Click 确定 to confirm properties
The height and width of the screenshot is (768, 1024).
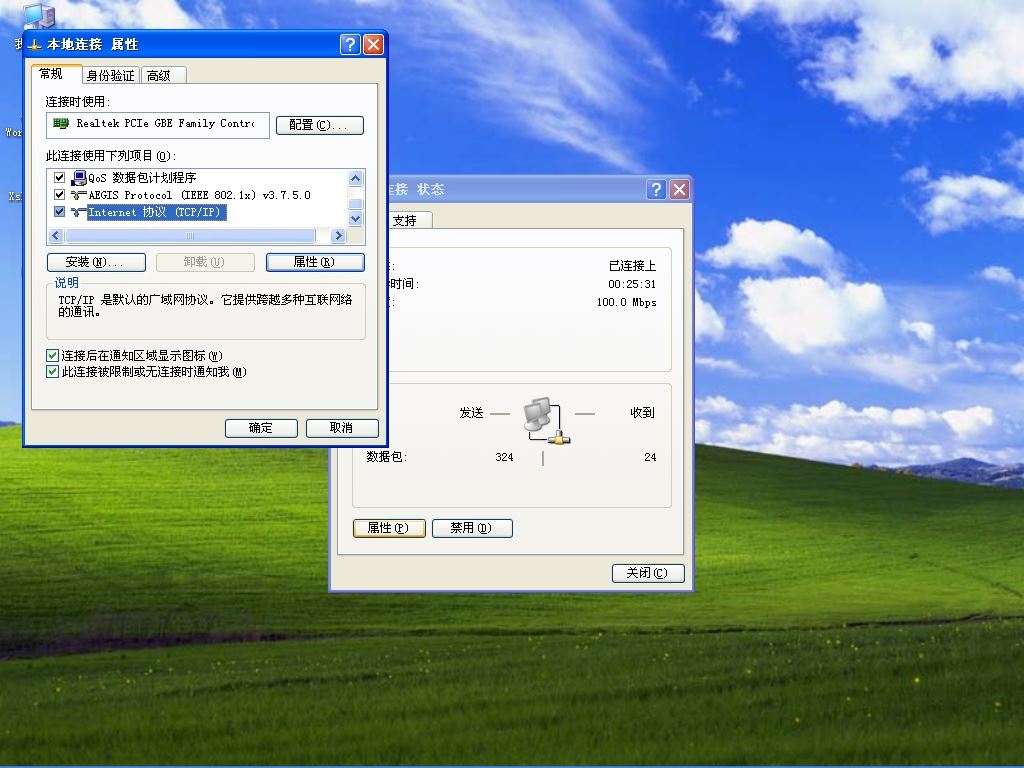coord(261,428)
